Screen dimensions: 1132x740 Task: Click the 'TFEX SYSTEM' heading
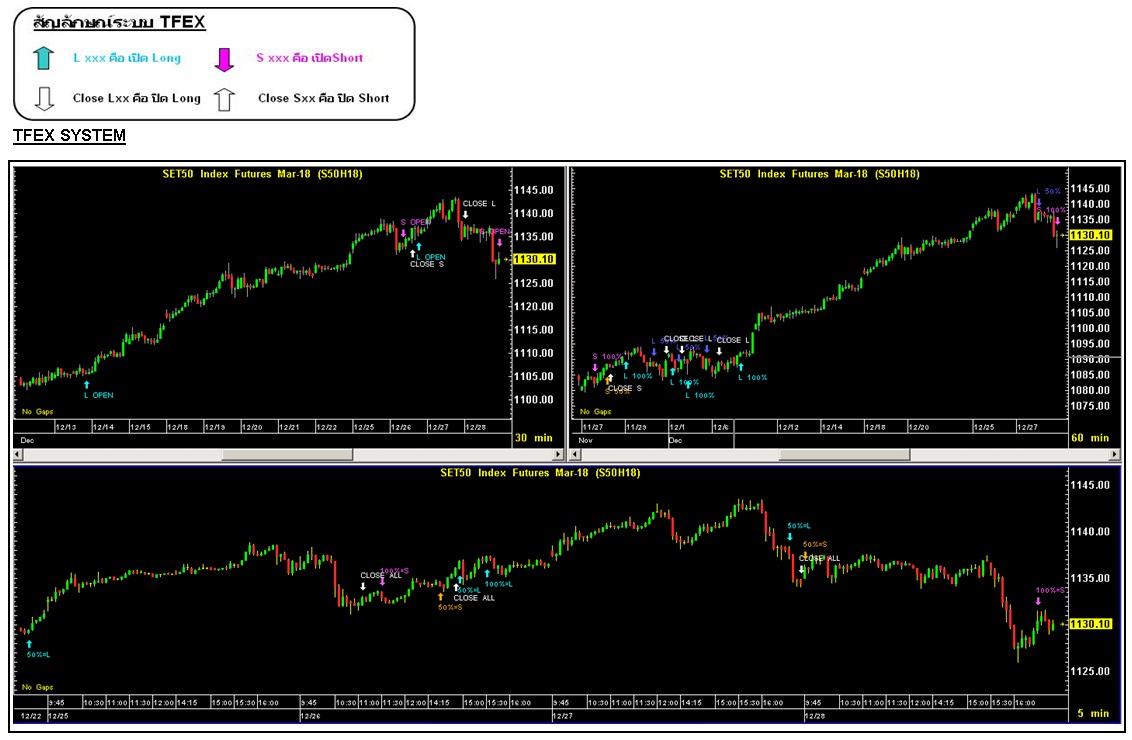tap(69, 136)
